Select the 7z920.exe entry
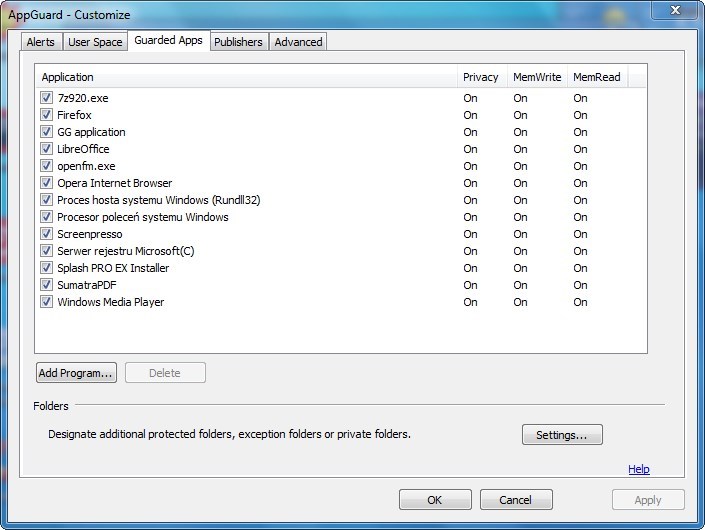This screenshot has width=705, height=530. pos(83,98)
